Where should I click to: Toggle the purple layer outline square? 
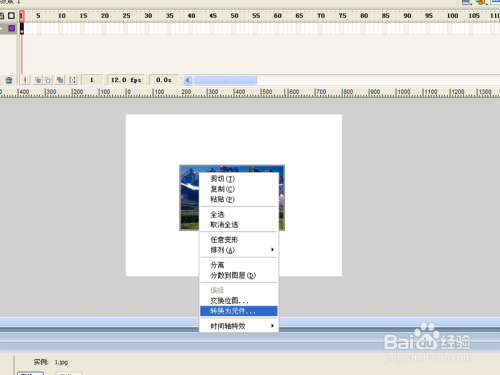pyautogui.click(x=12, y=28)
